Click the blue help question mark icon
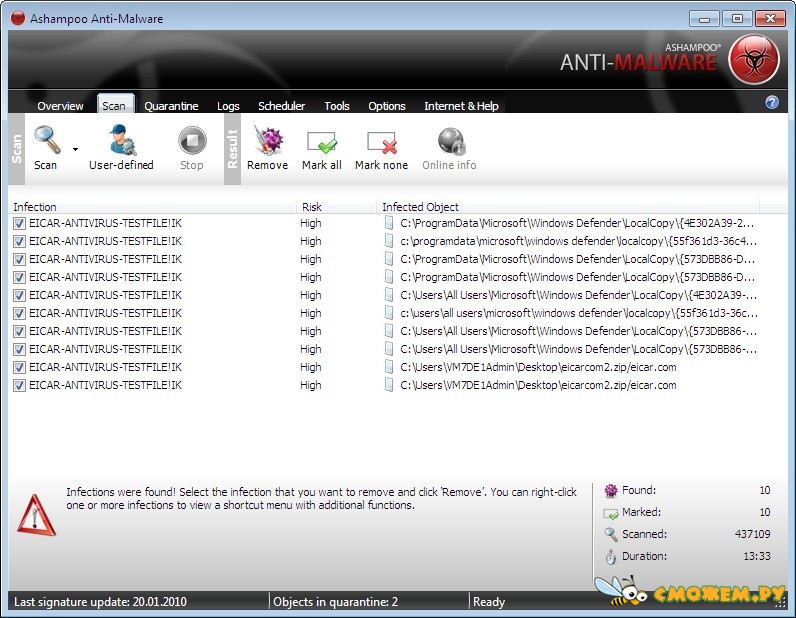The image size is (796, 618). [x=772, y=103]
